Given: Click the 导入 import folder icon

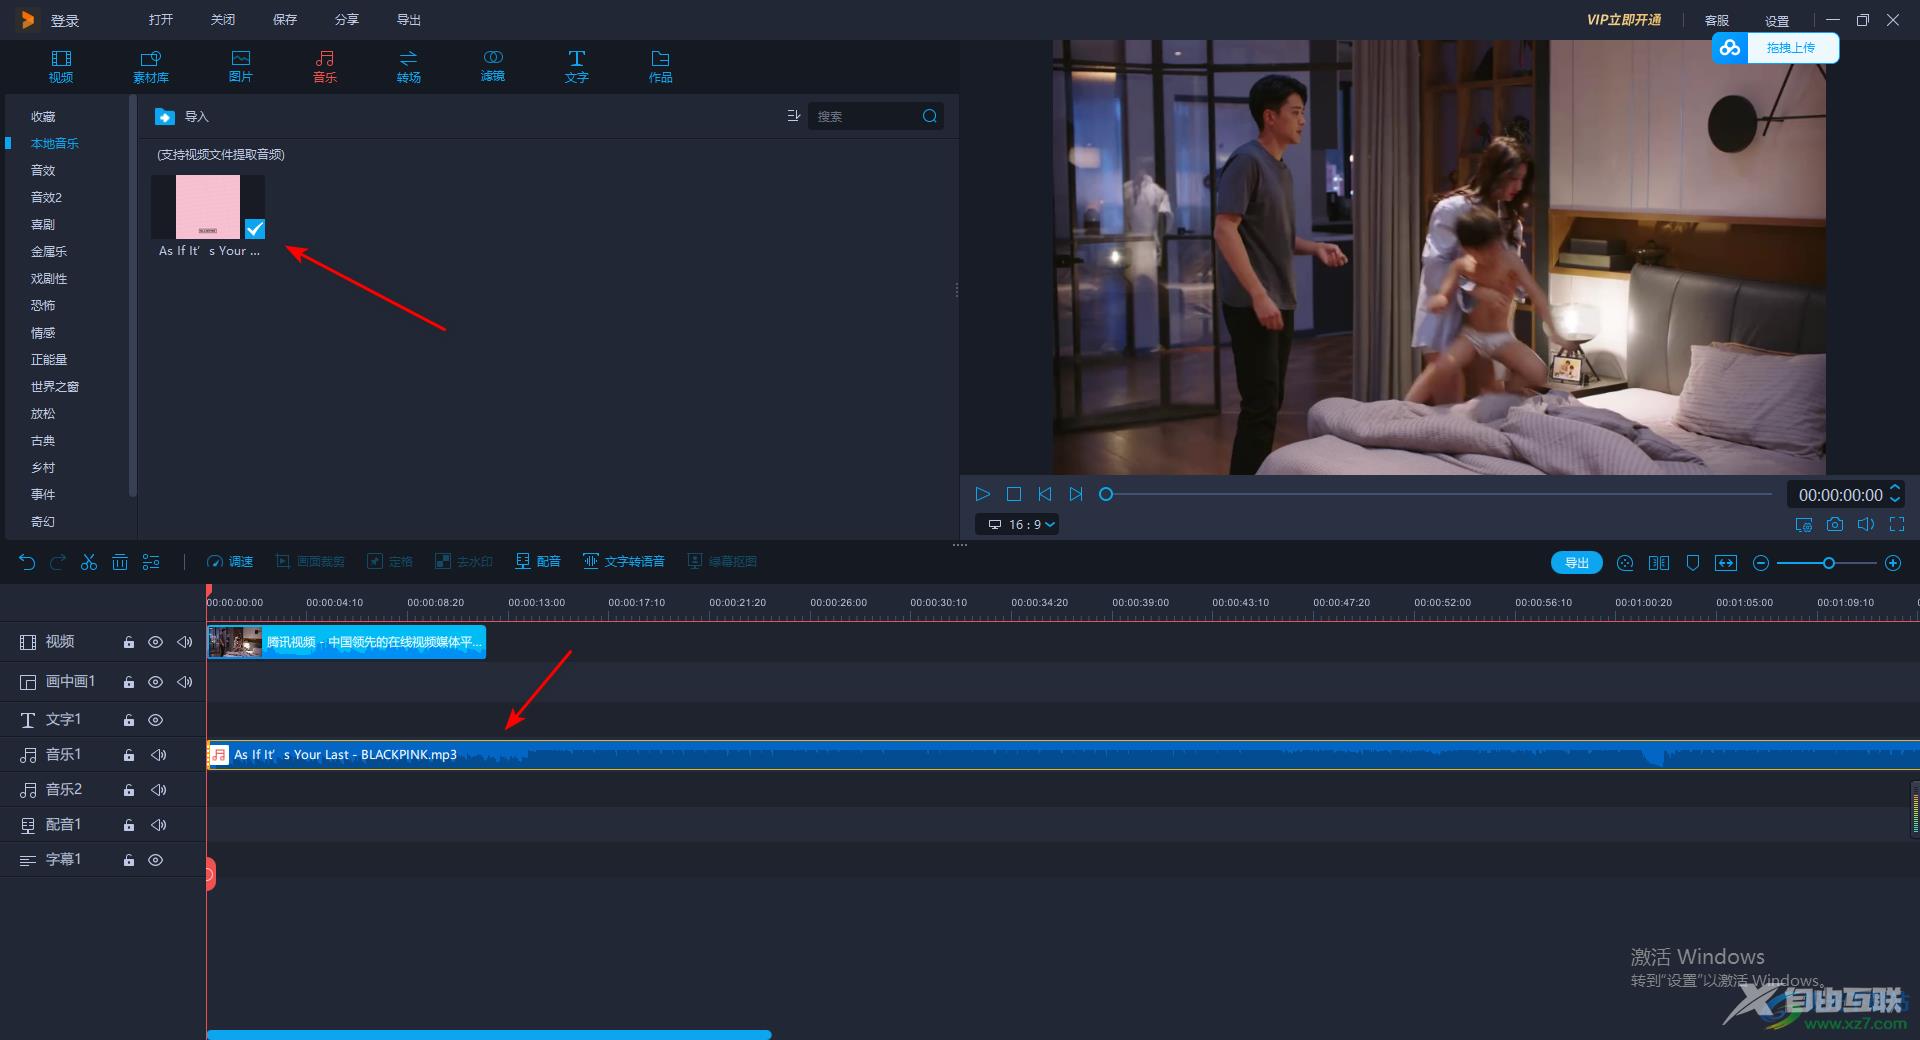Looking at the screenshot, I should [x=165, y=117].
